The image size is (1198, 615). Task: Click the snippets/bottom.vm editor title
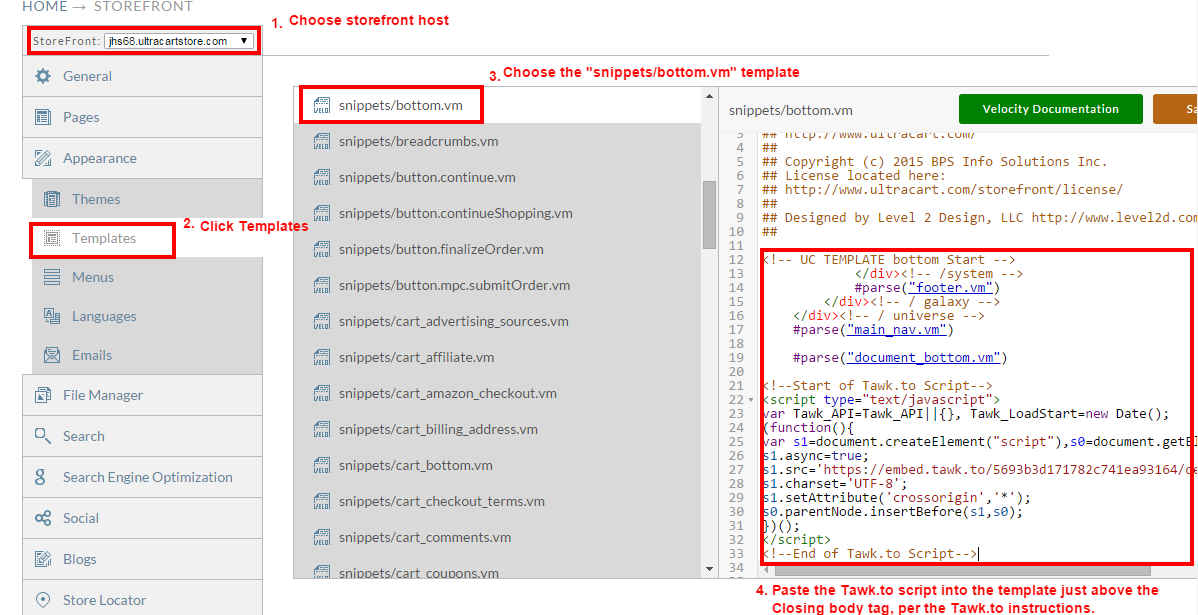pyautogui.click(x=791, y=110)
